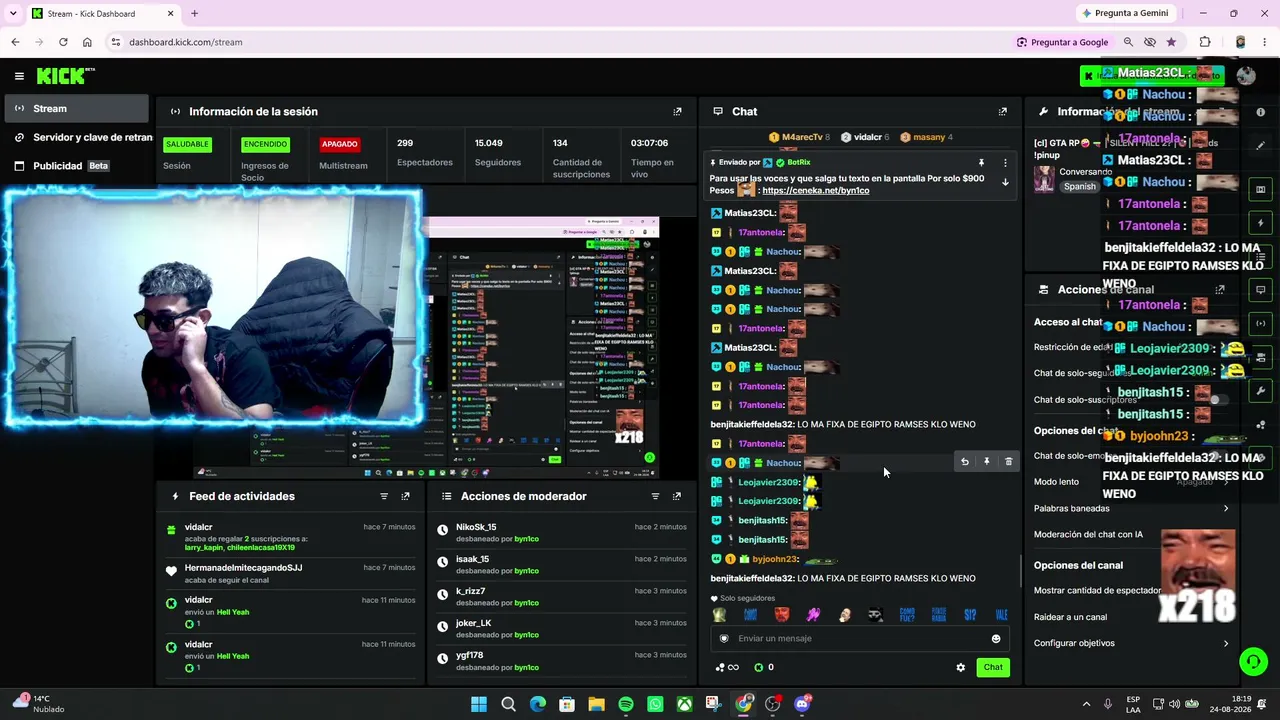Open filter options for Feed de actividades
This screenshot has width=1280, height=720.
(384, 496)
